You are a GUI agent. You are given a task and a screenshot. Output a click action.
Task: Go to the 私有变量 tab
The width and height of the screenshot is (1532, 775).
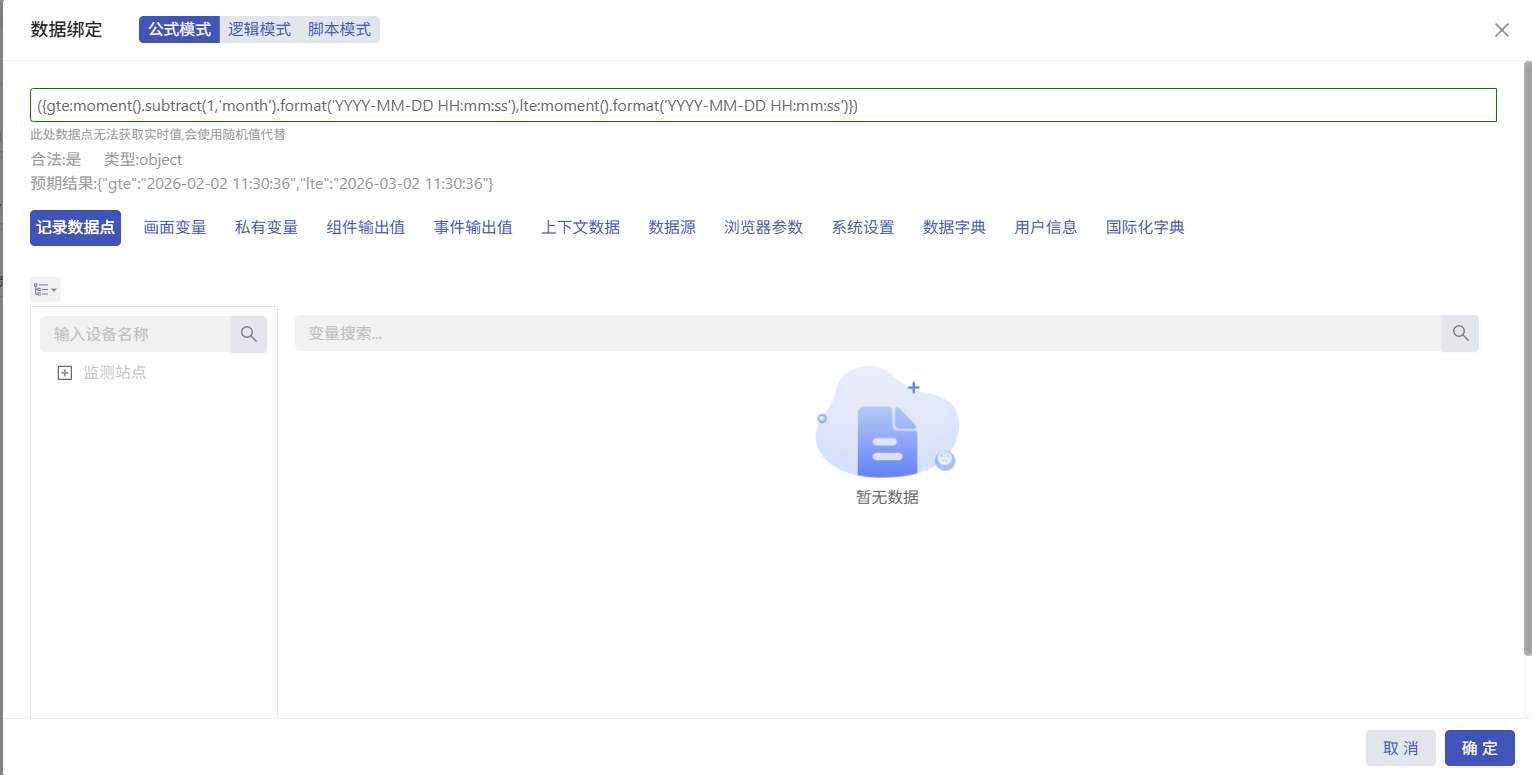266,227
